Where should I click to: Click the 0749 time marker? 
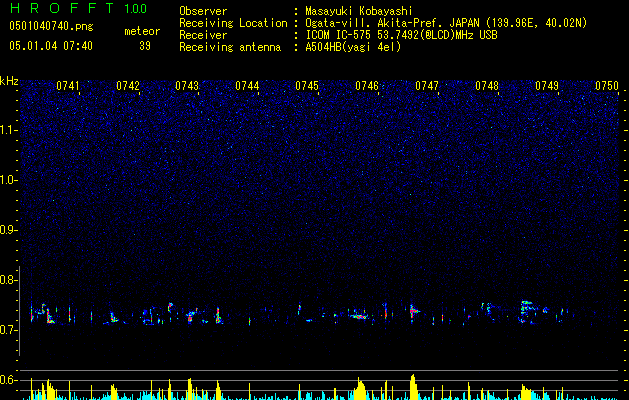(547, 86)
